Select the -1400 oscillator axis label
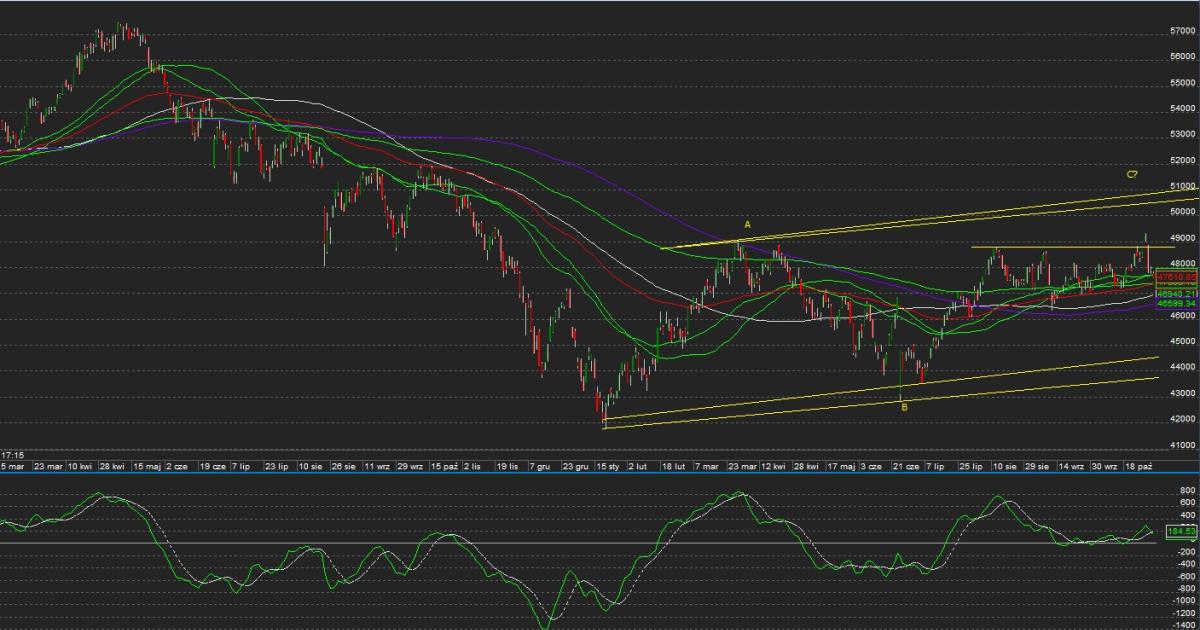Screen dimensions: 1200x630 tap(1180, 624)
